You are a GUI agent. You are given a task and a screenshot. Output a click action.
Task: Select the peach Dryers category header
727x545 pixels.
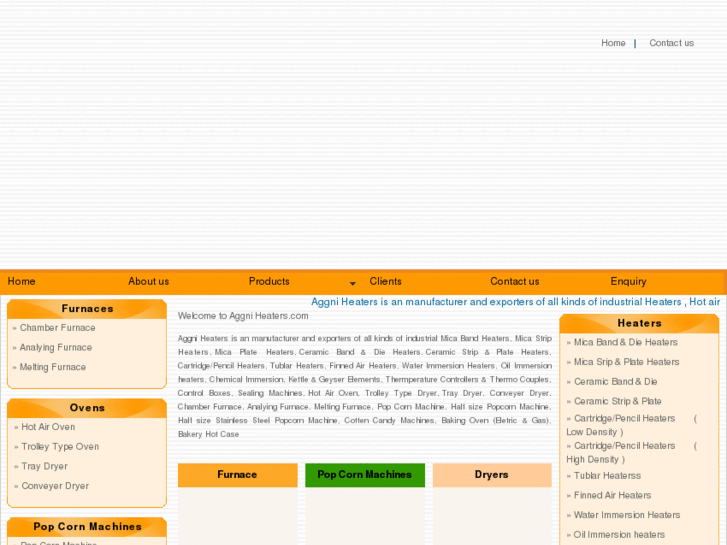(492, 475)
